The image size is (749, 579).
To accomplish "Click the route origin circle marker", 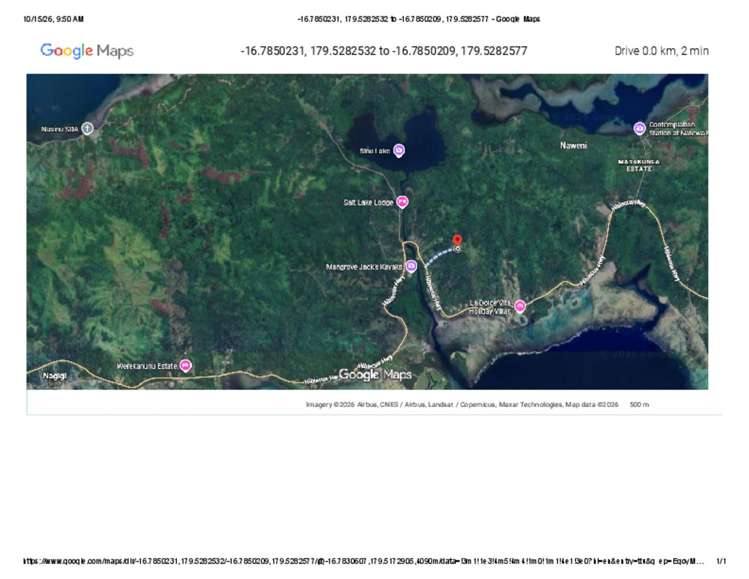I will tap(458, 248).
